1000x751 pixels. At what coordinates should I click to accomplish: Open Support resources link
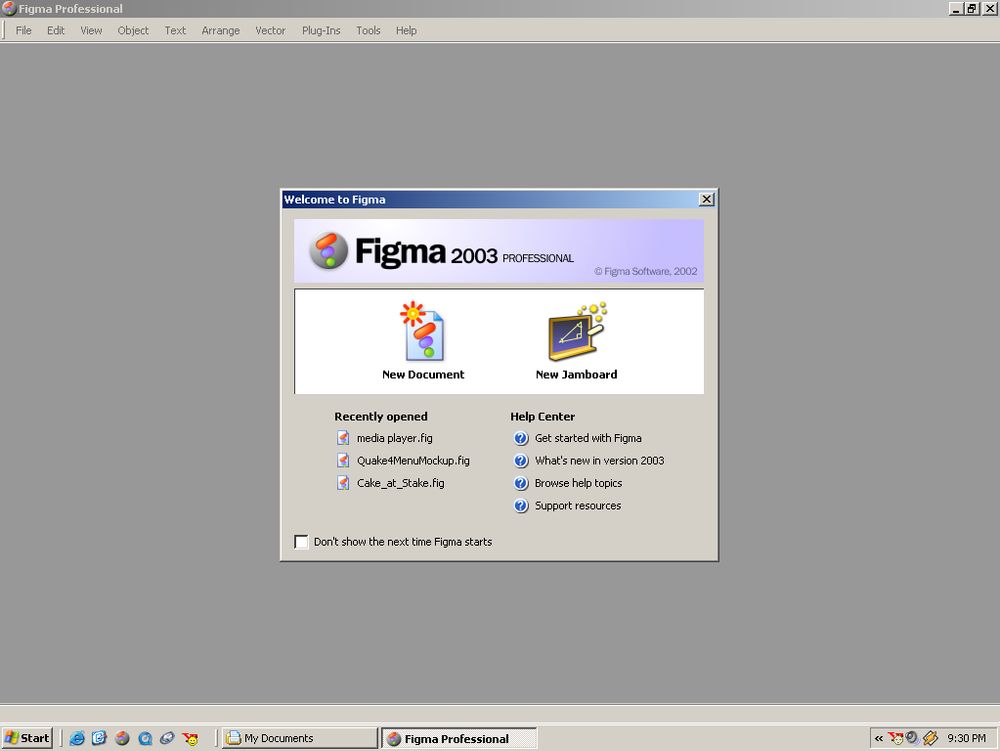(578, 506)
